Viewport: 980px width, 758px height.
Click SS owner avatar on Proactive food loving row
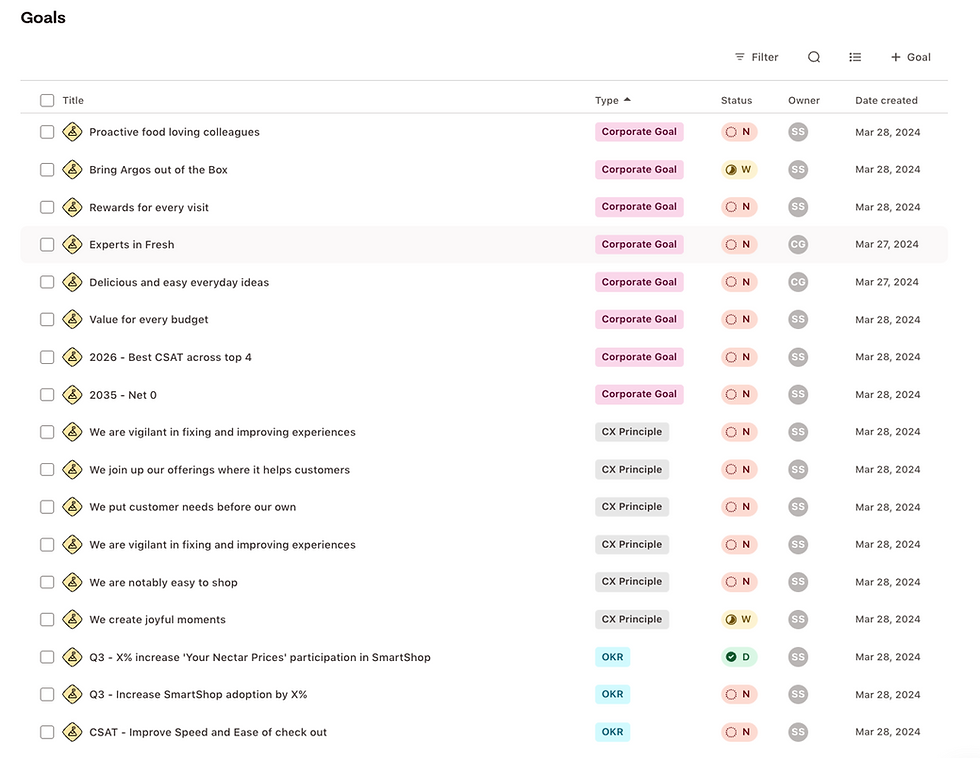pyautogui.click(x=798, y=132)
